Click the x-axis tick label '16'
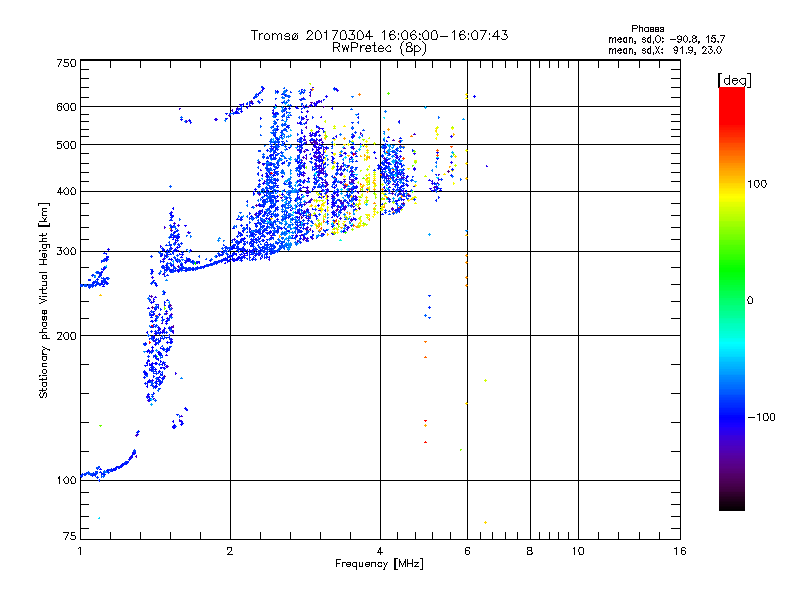 pyautogui.click(x=680, y=551)
